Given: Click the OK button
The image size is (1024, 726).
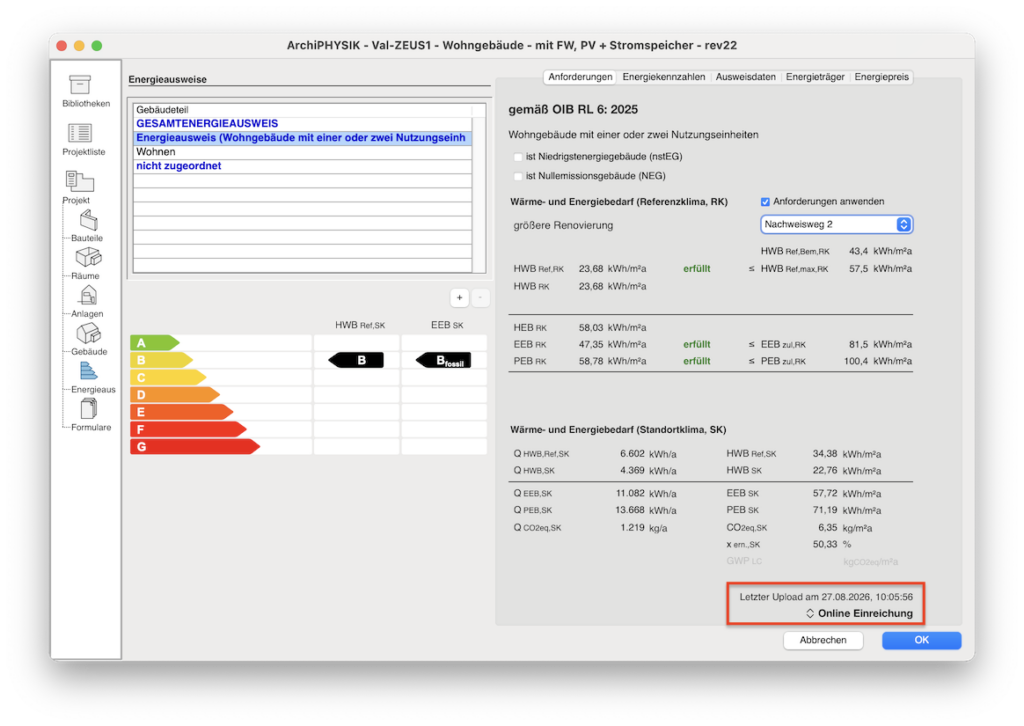Looking at the screenshot, I should pyautogui.click(x=921, y=640).
